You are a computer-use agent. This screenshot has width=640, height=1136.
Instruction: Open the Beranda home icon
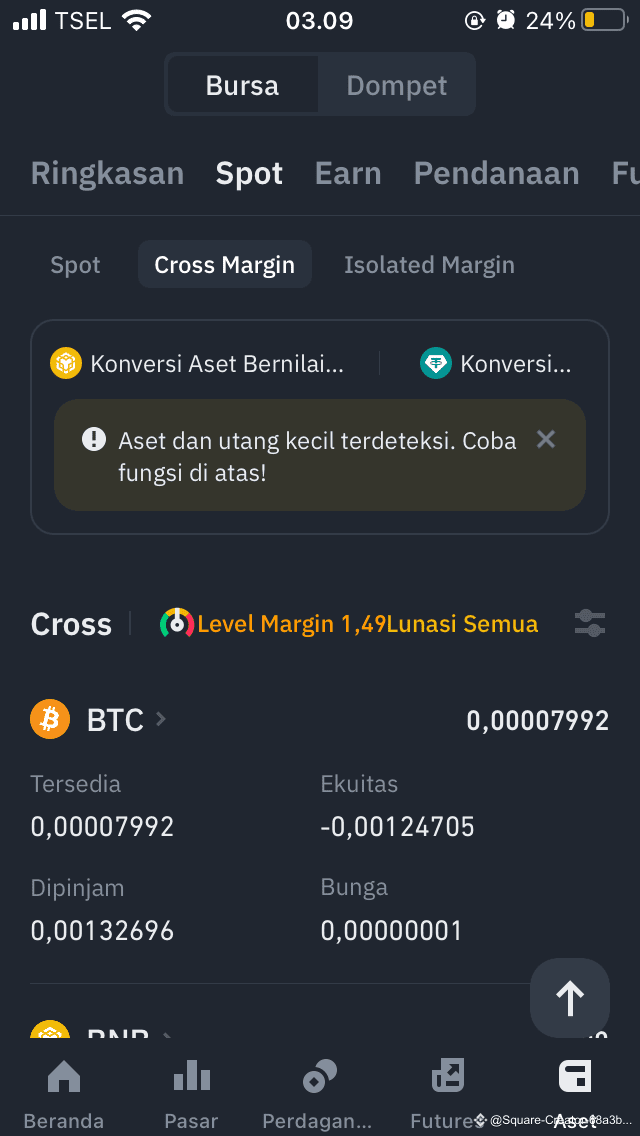(x=64, y=1075)
